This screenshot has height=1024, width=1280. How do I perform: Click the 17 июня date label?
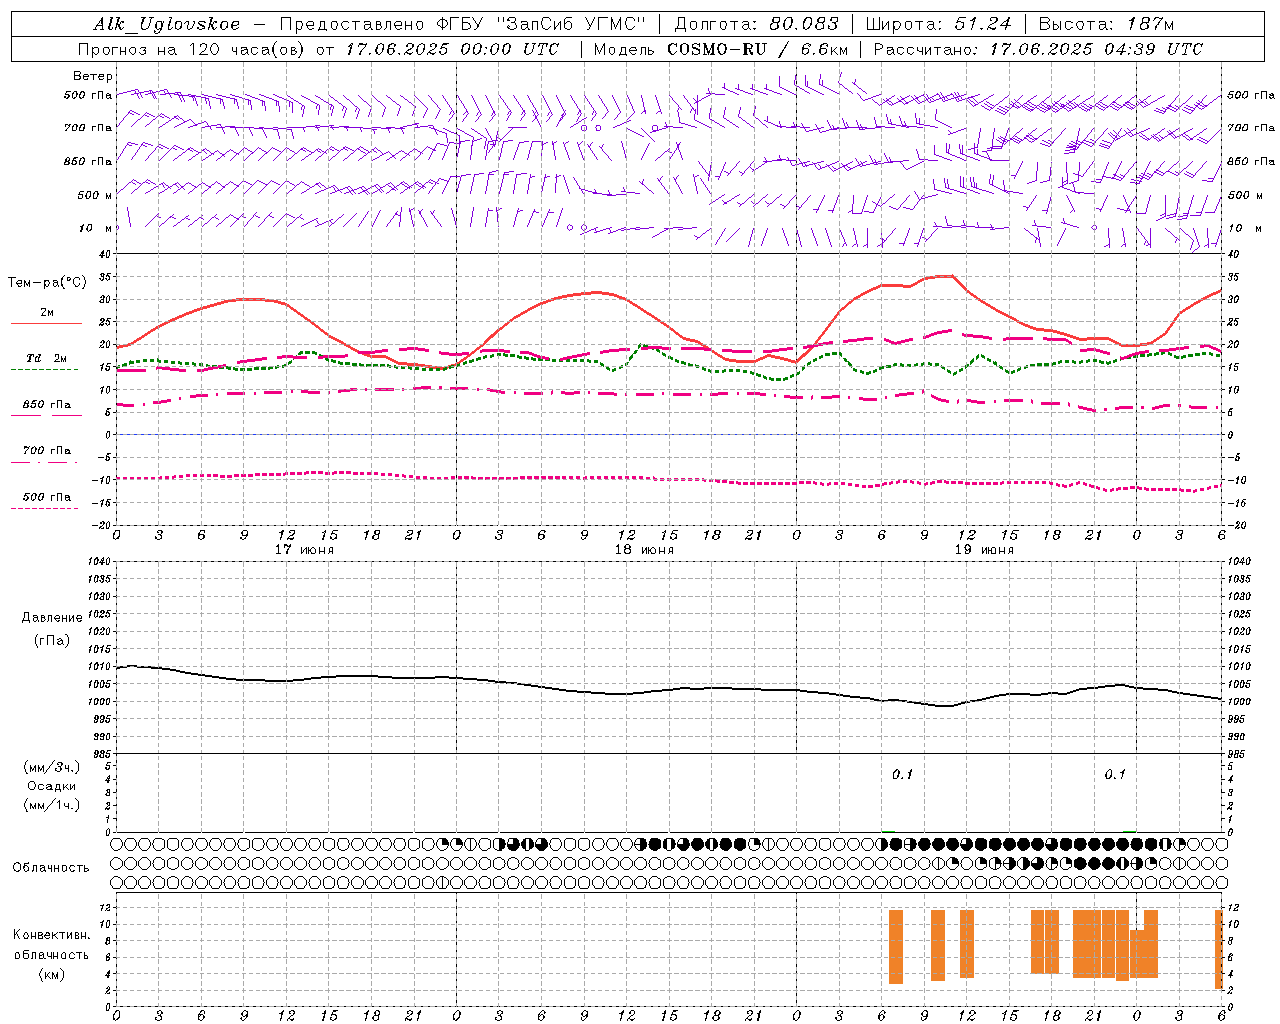(304, 550)
